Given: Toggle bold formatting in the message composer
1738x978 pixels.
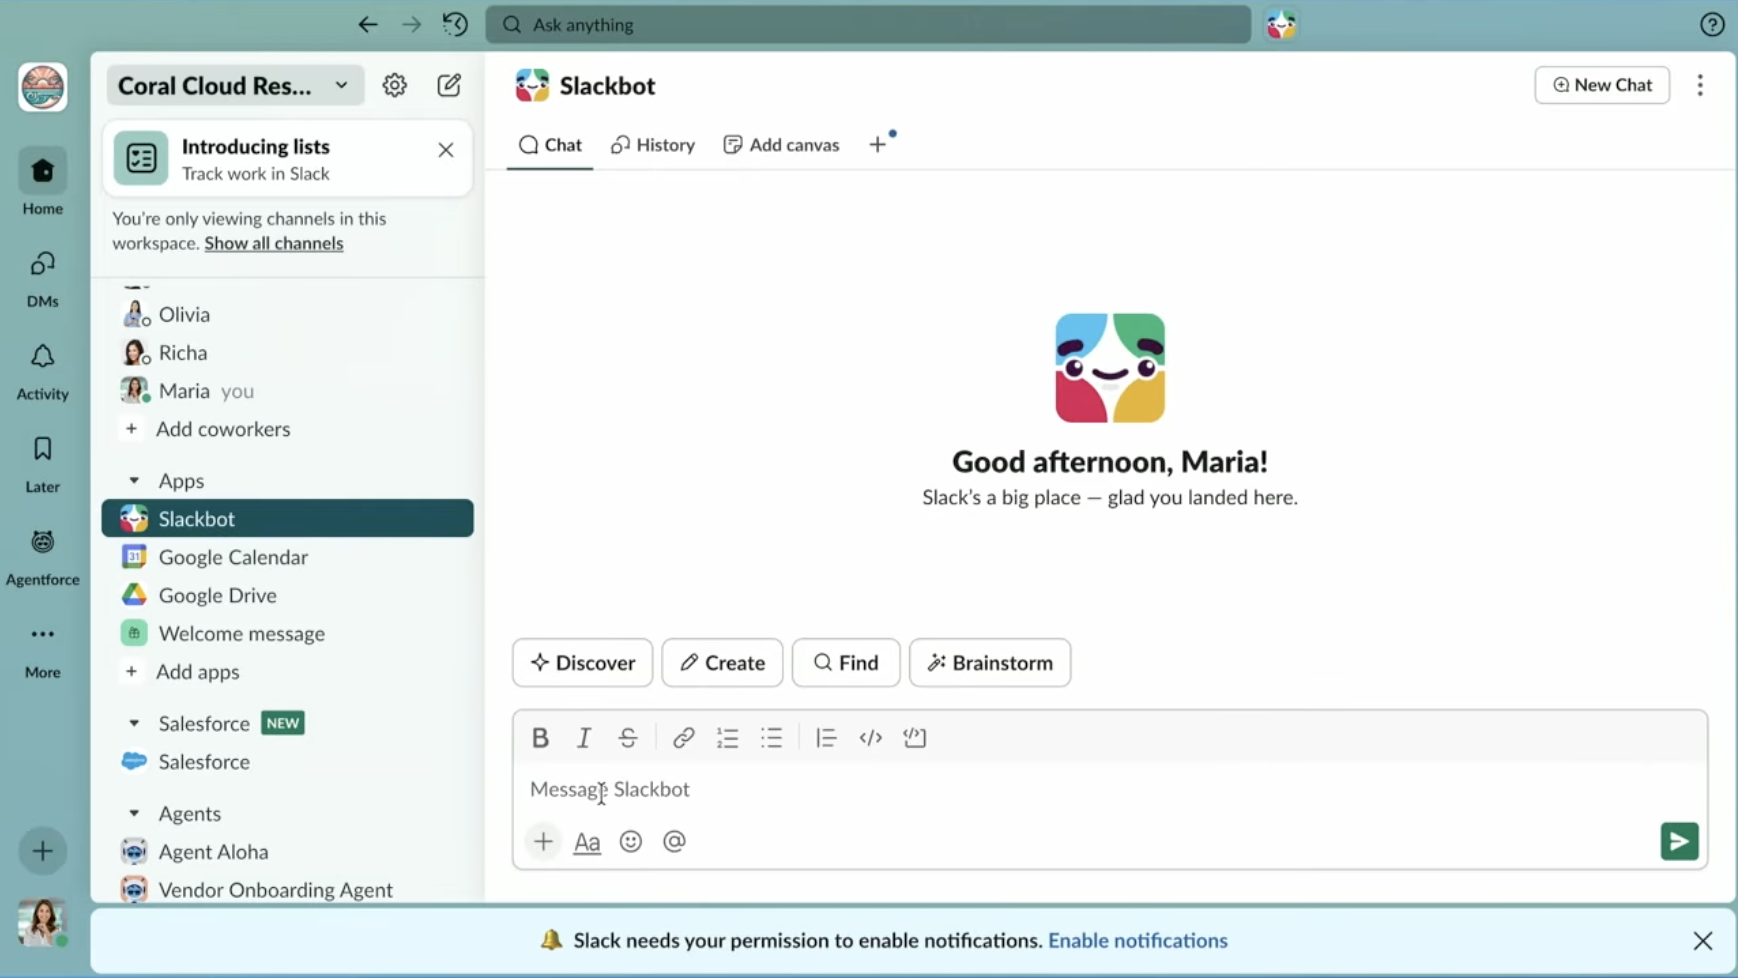Looking at the screenshot, I should click(x=539, y=737).
